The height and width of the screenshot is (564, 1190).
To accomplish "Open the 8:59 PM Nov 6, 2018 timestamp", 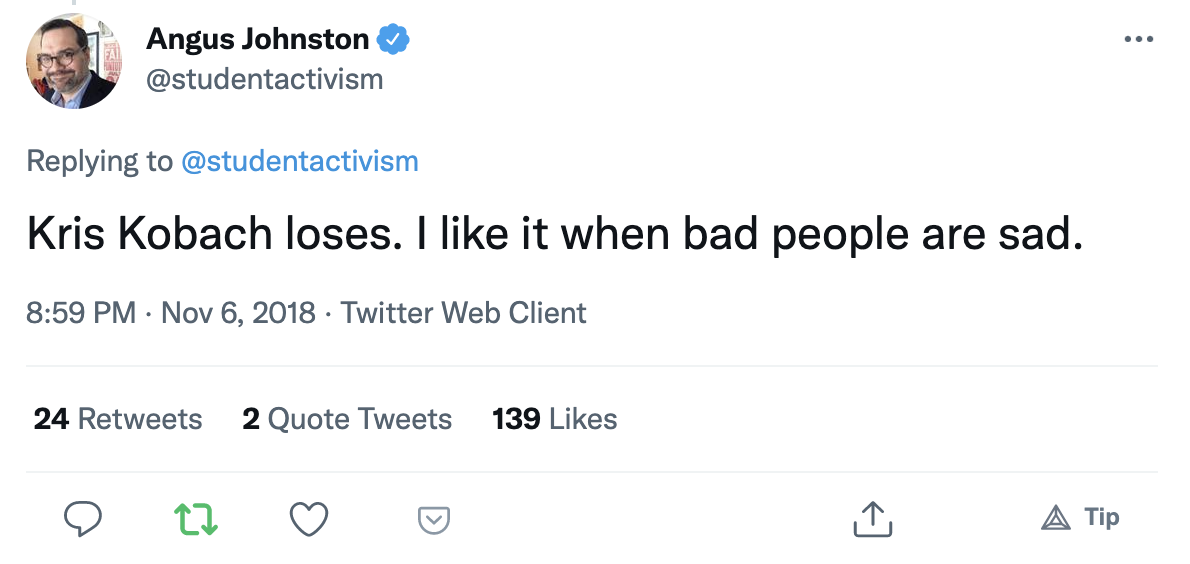I will click(171, 313).
